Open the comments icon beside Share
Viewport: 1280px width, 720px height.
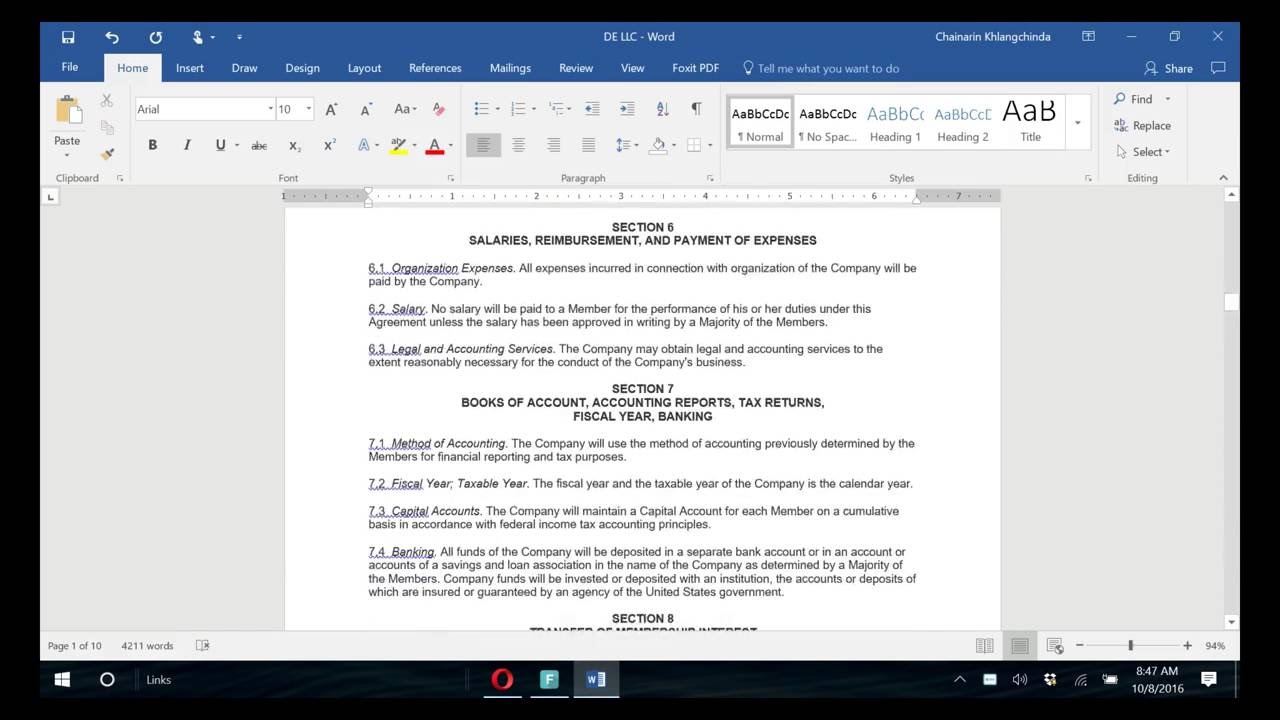click(1218, 68)
